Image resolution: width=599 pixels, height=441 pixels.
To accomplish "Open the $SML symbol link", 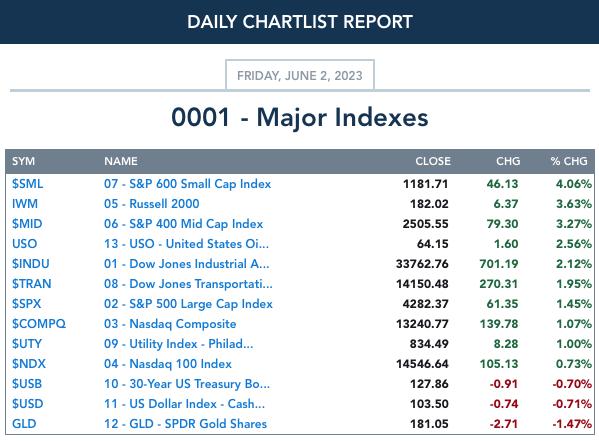I will pos(27,184).
